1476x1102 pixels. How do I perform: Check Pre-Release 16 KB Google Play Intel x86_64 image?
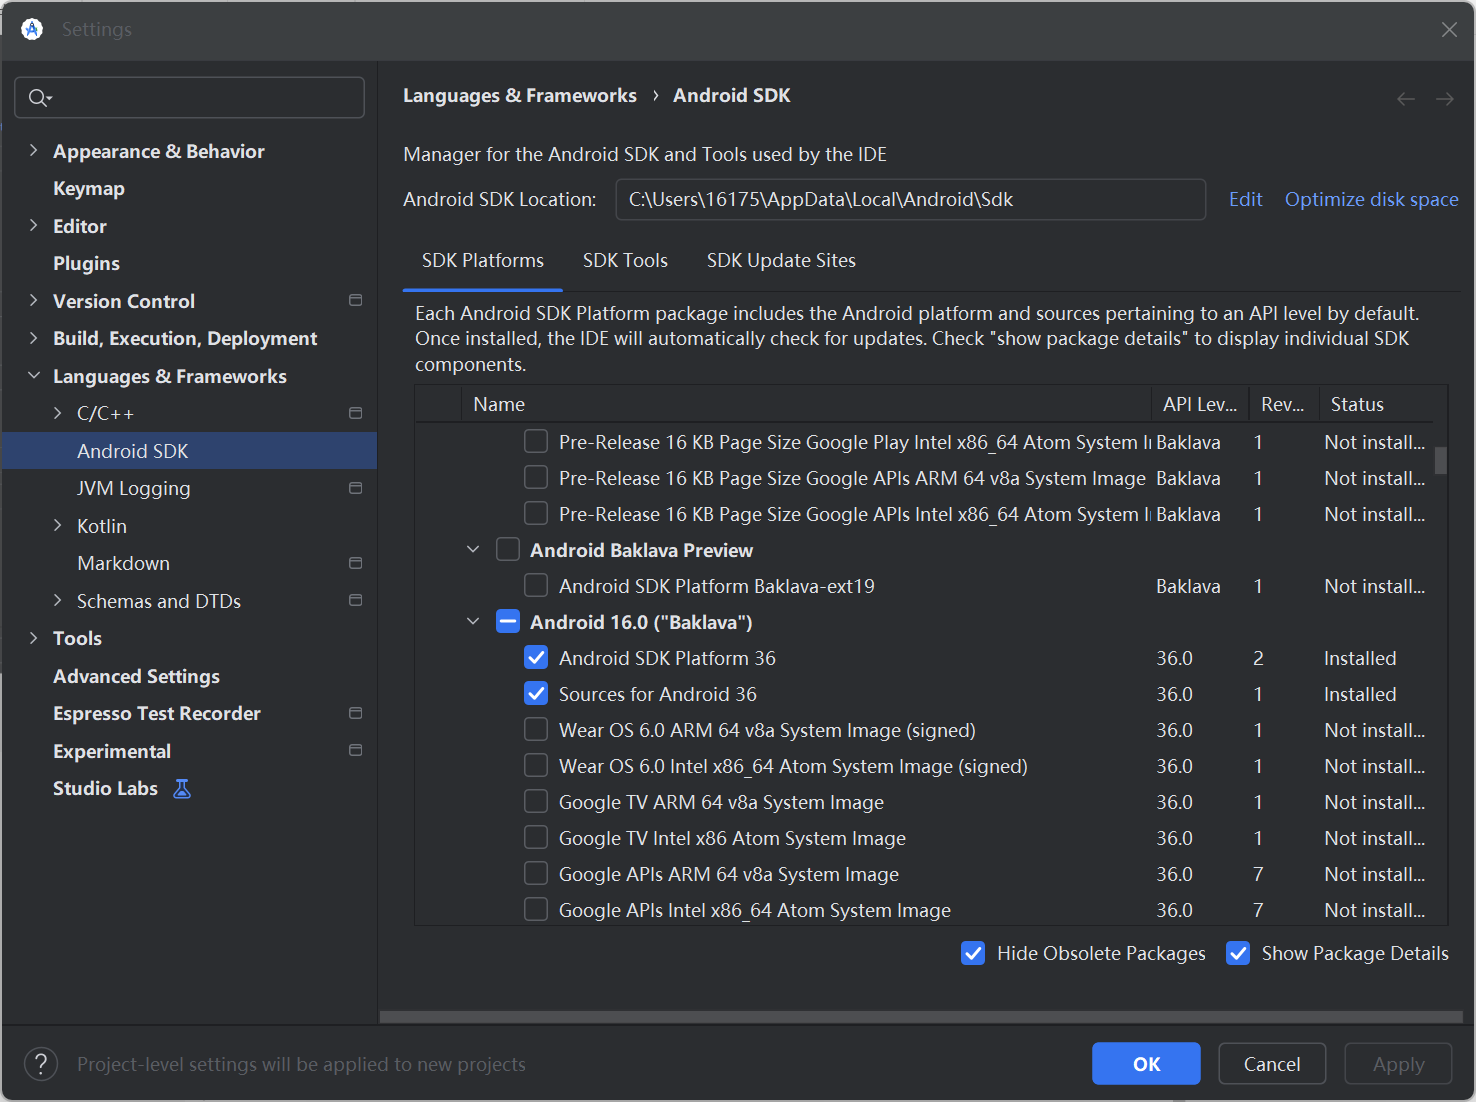(536, 442)
